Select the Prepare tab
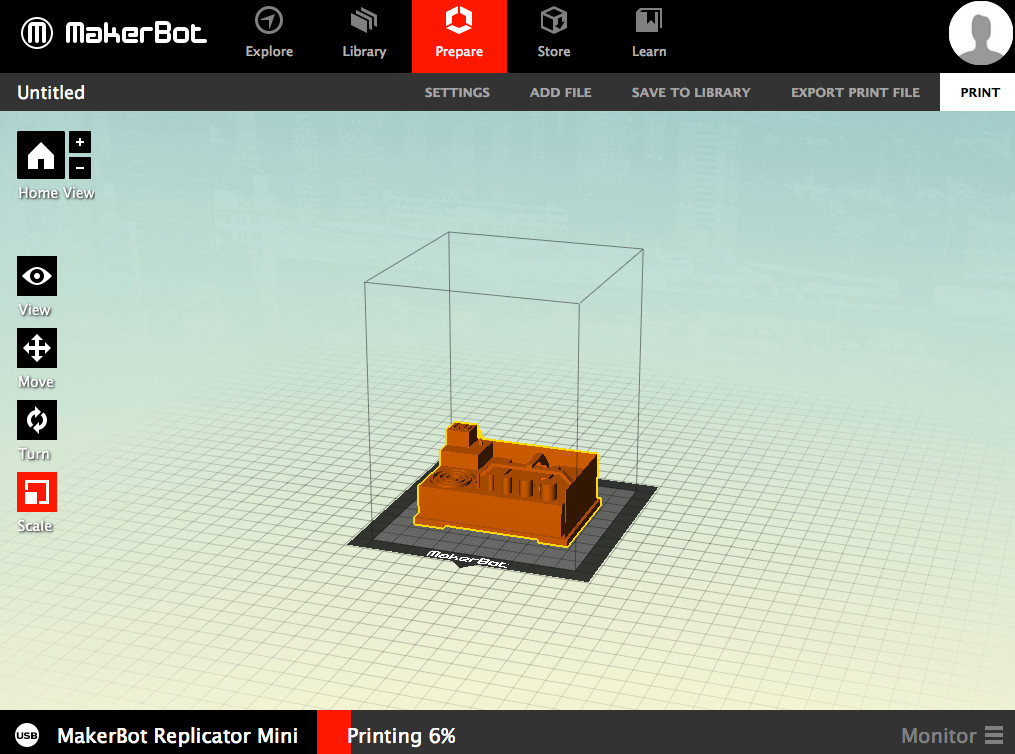 tap(459, 36)
